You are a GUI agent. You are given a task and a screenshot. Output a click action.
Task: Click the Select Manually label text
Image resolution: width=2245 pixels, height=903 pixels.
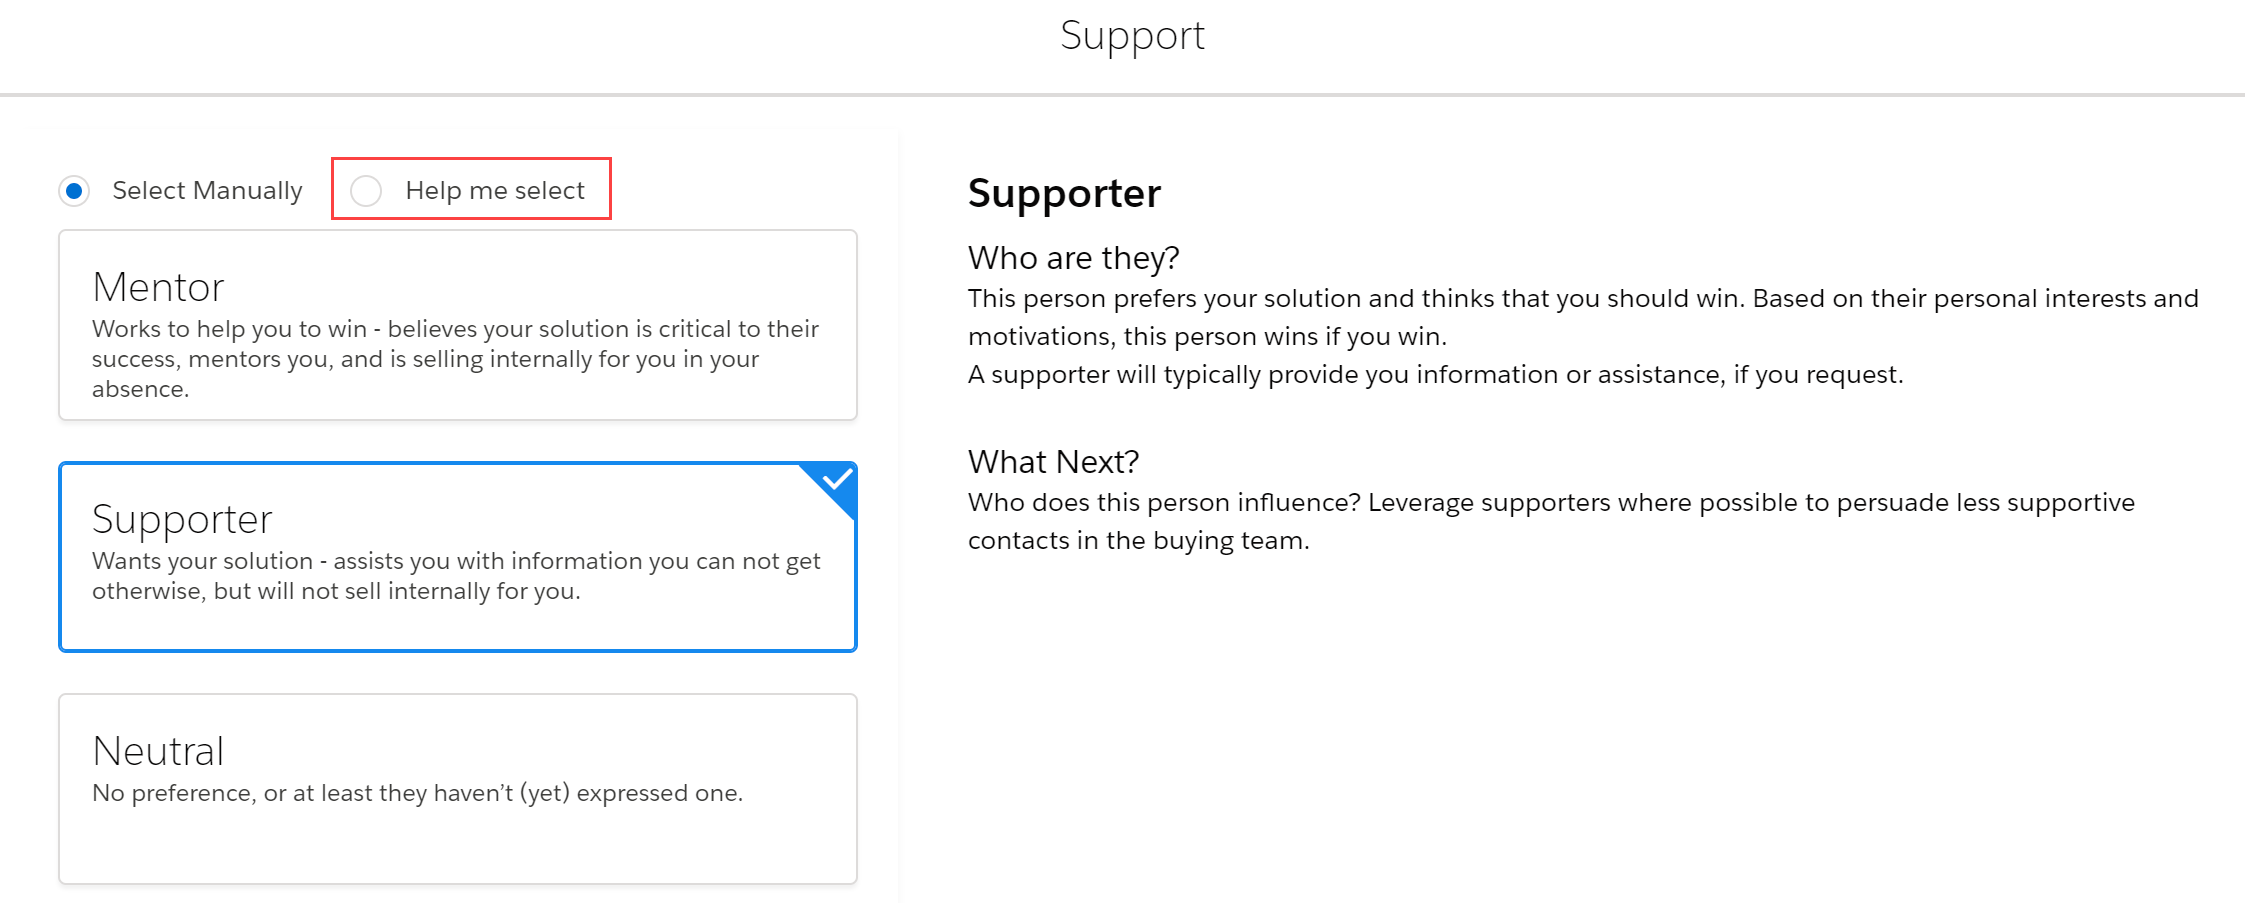207,190
